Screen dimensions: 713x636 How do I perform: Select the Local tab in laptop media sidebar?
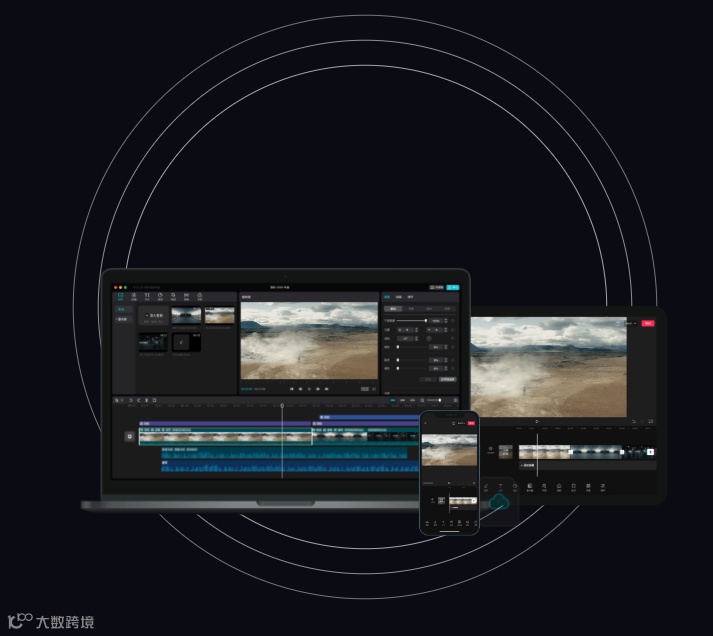[122, 309]
